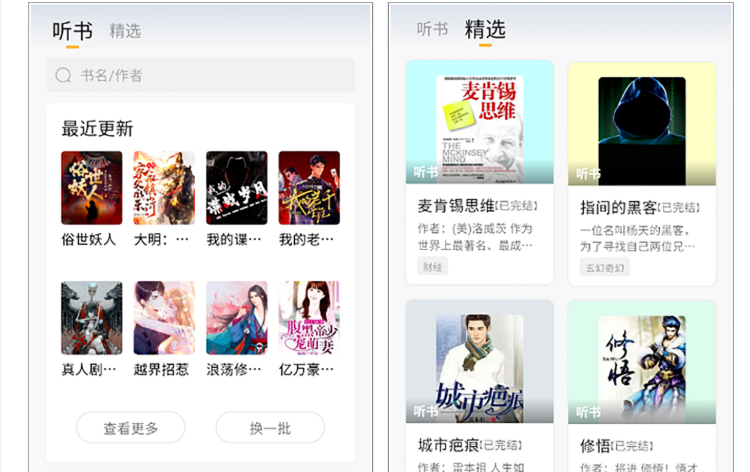
Task: Click the 玄幻奇幻 category tag
Action: [x=605, y=268]
